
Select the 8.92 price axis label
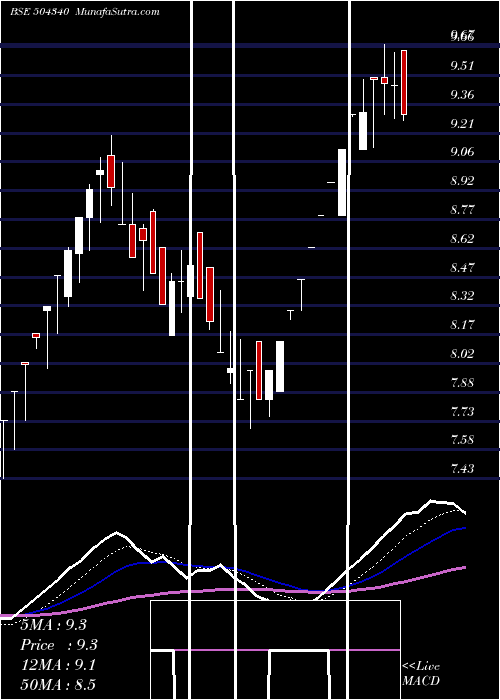point(462,181)
